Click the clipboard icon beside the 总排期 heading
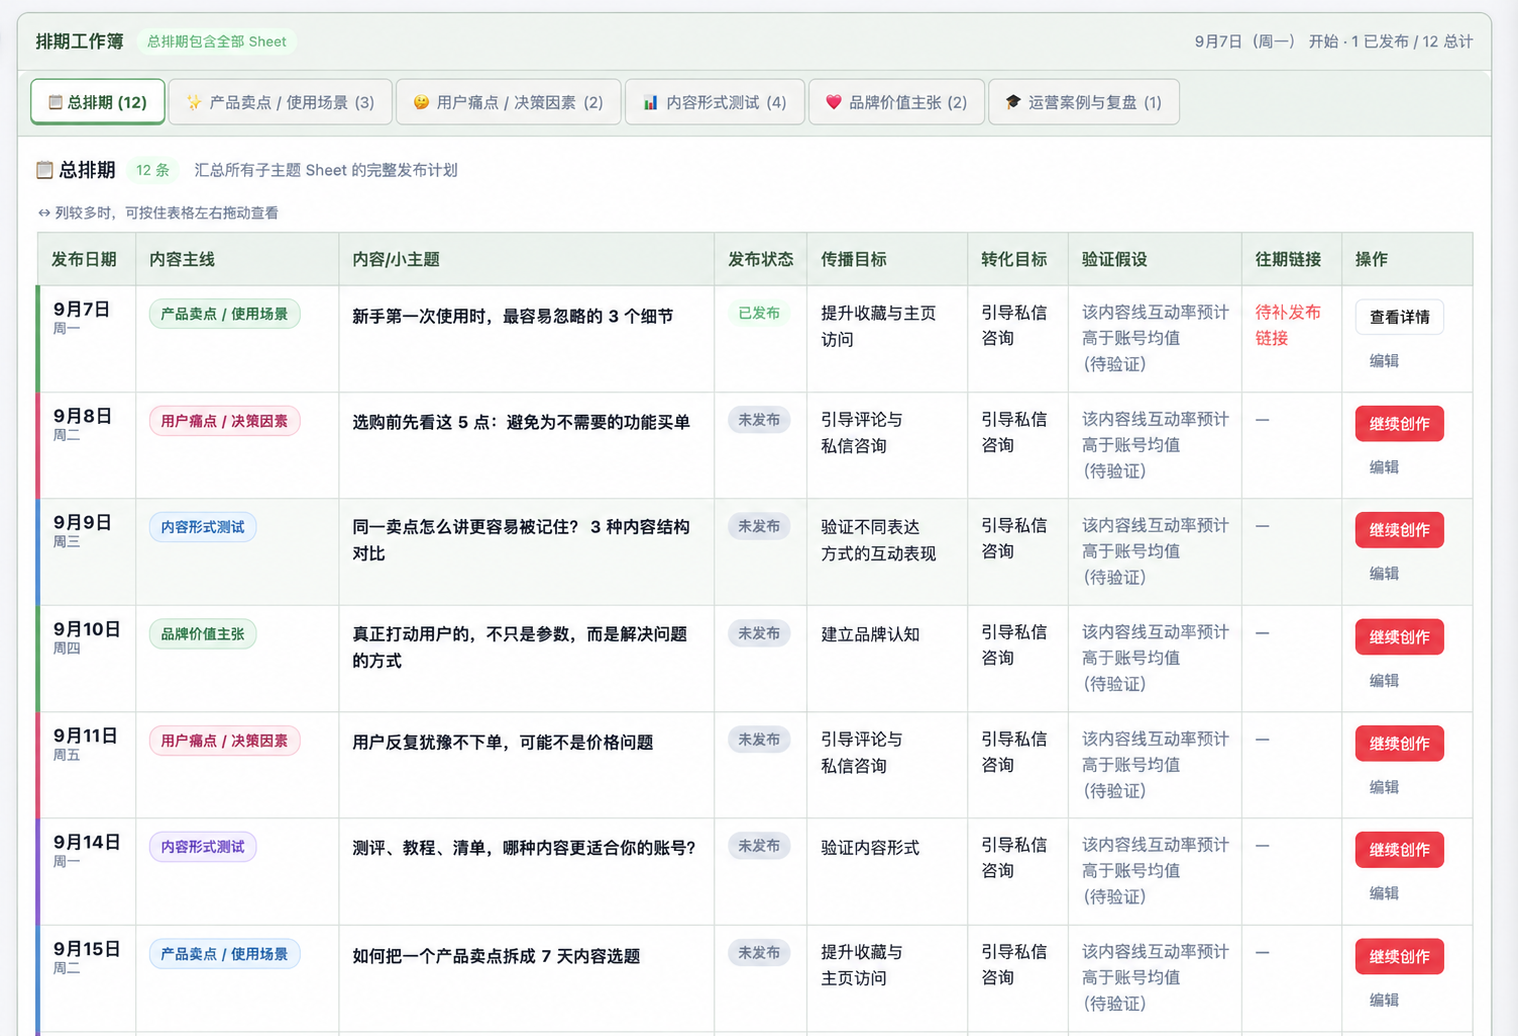This screenshot has width=1518, height=1036. click(x=45, y=170)
